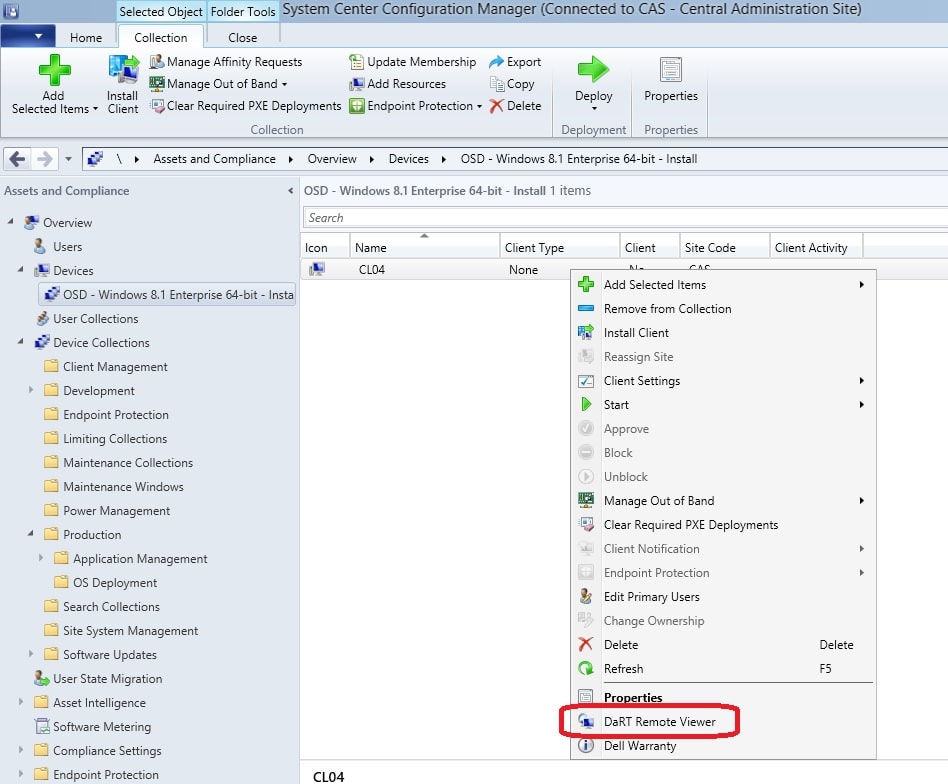This screenshot has width=948, height=784.
Task: Open the Client Management folder
Action: pyautogui.click(x=115, y=366)
